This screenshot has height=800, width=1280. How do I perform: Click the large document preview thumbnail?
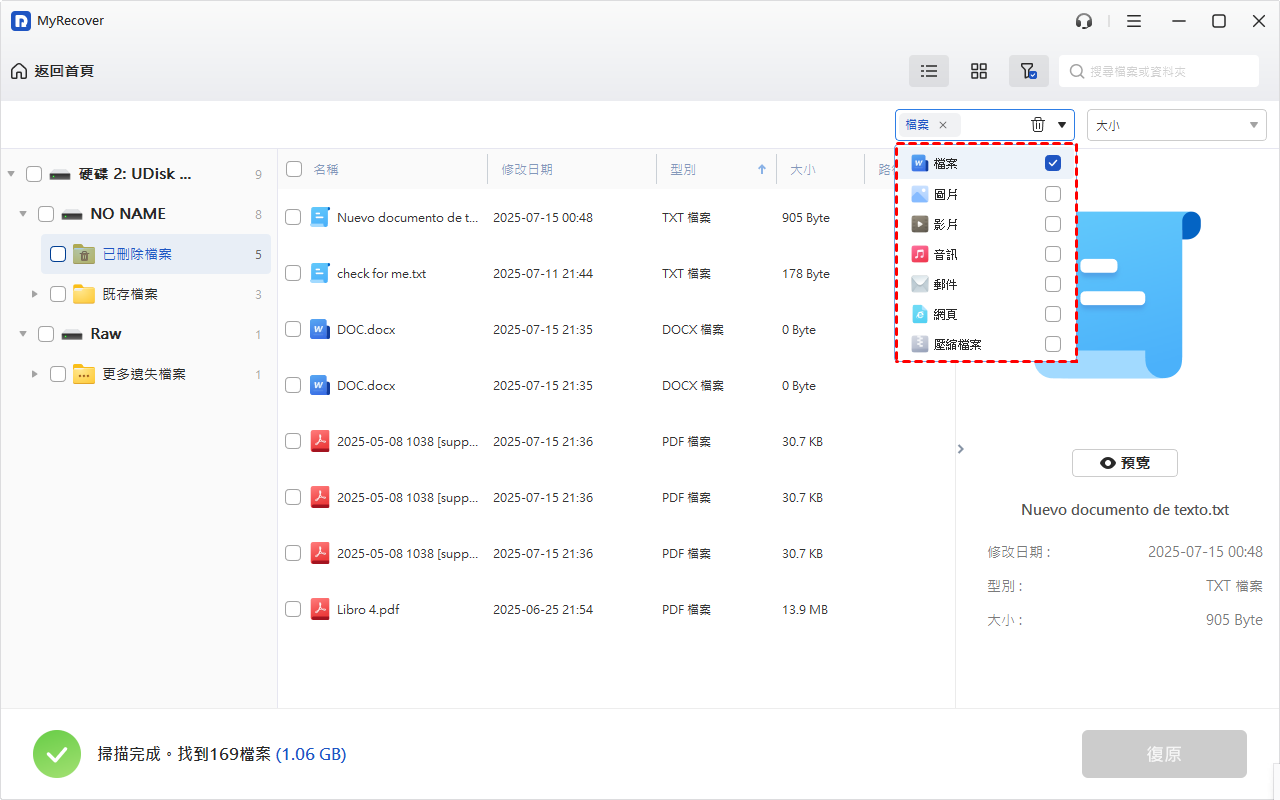pyautogui.click(x=1117, y=293)
